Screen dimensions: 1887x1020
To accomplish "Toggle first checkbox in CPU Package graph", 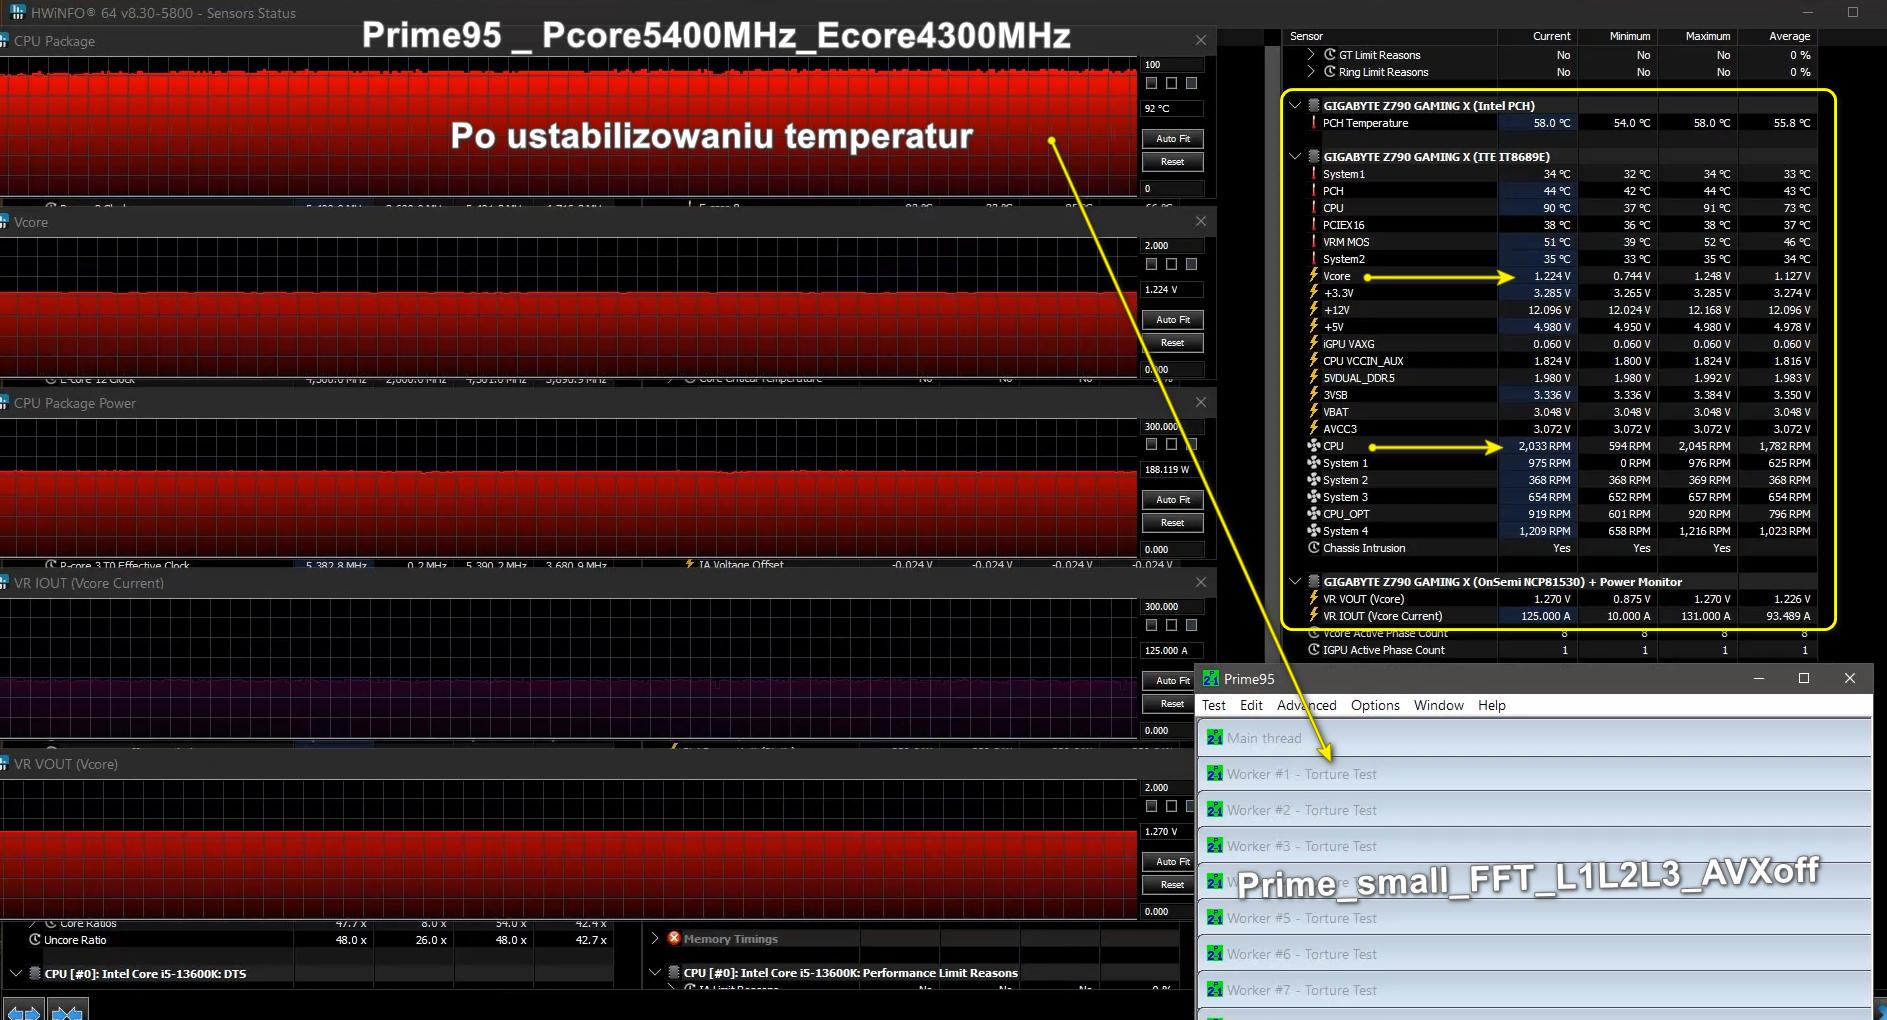I will click(1151, 84).
